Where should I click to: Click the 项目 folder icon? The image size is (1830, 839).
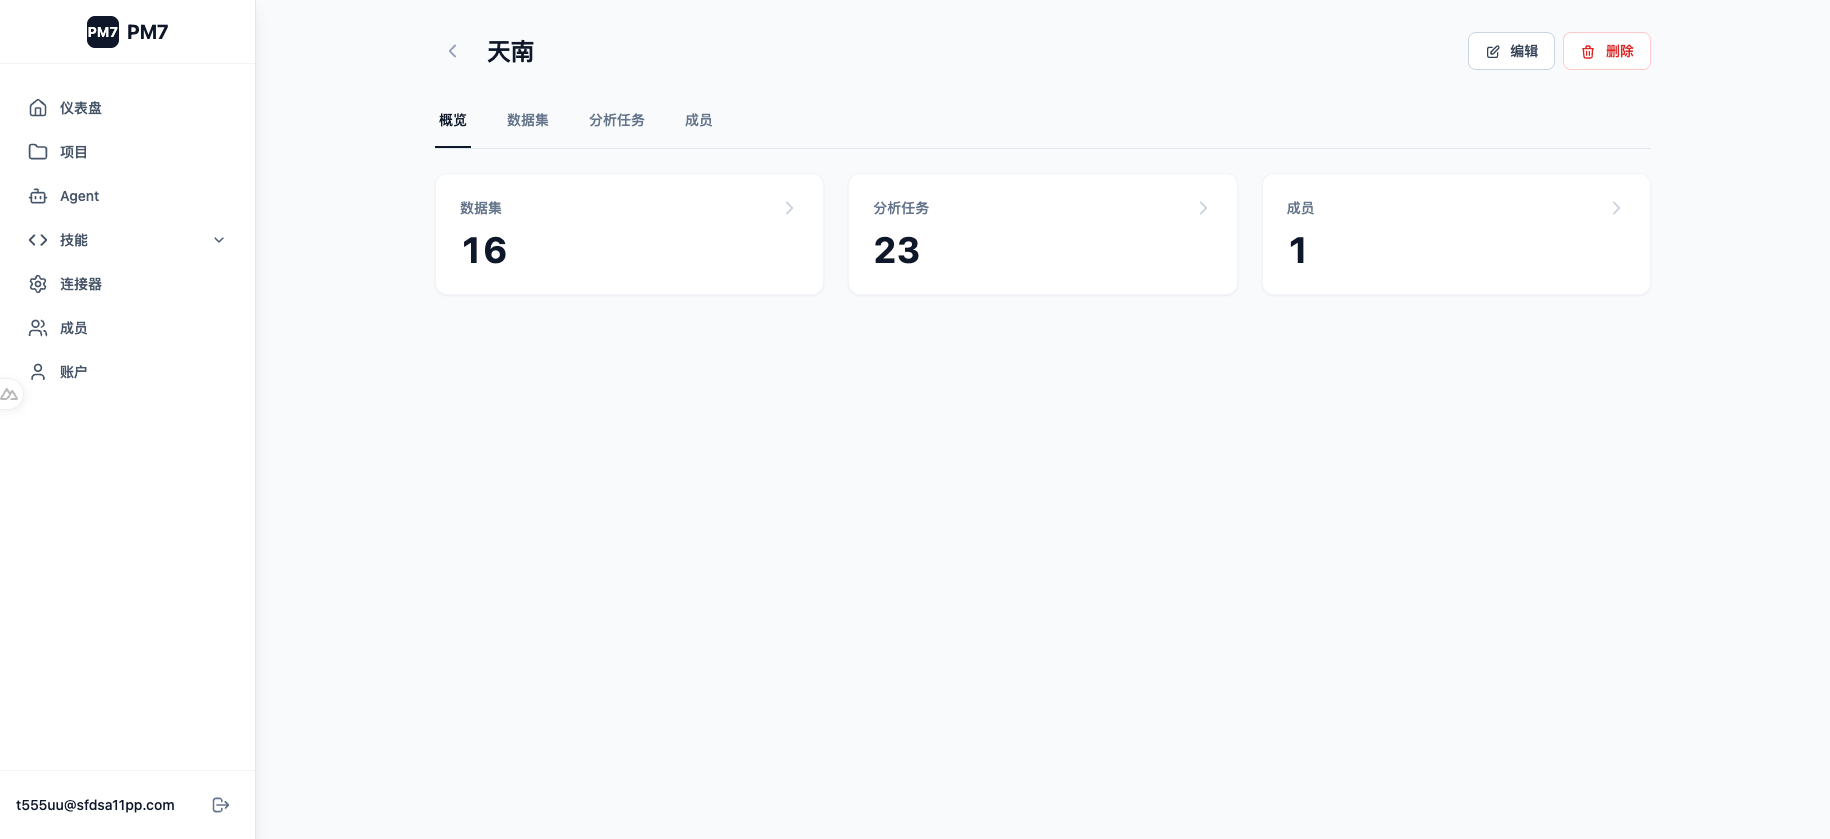tap(38, 152)
